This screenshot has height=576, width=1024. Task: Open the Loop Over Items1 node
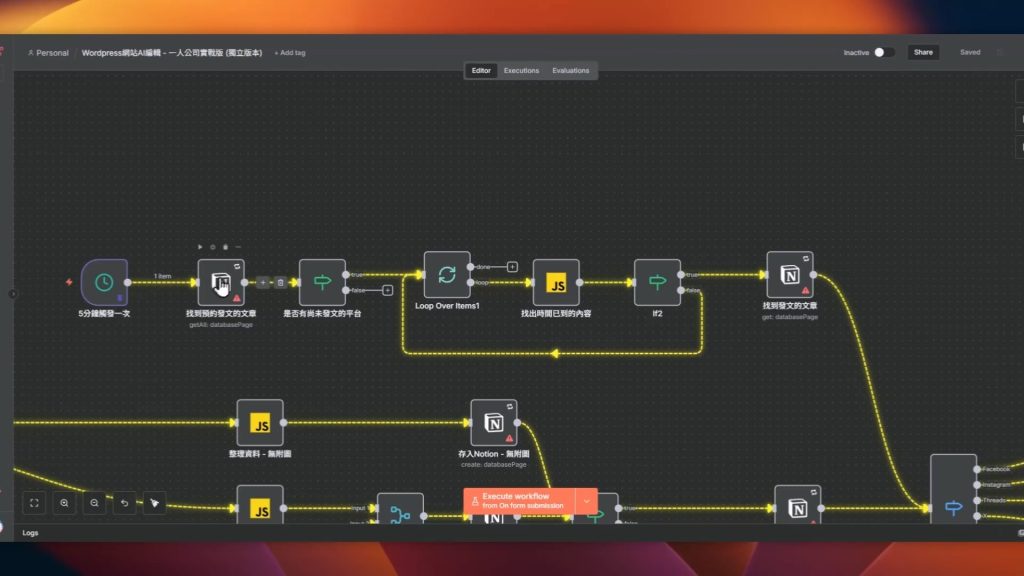pos(447,275)
